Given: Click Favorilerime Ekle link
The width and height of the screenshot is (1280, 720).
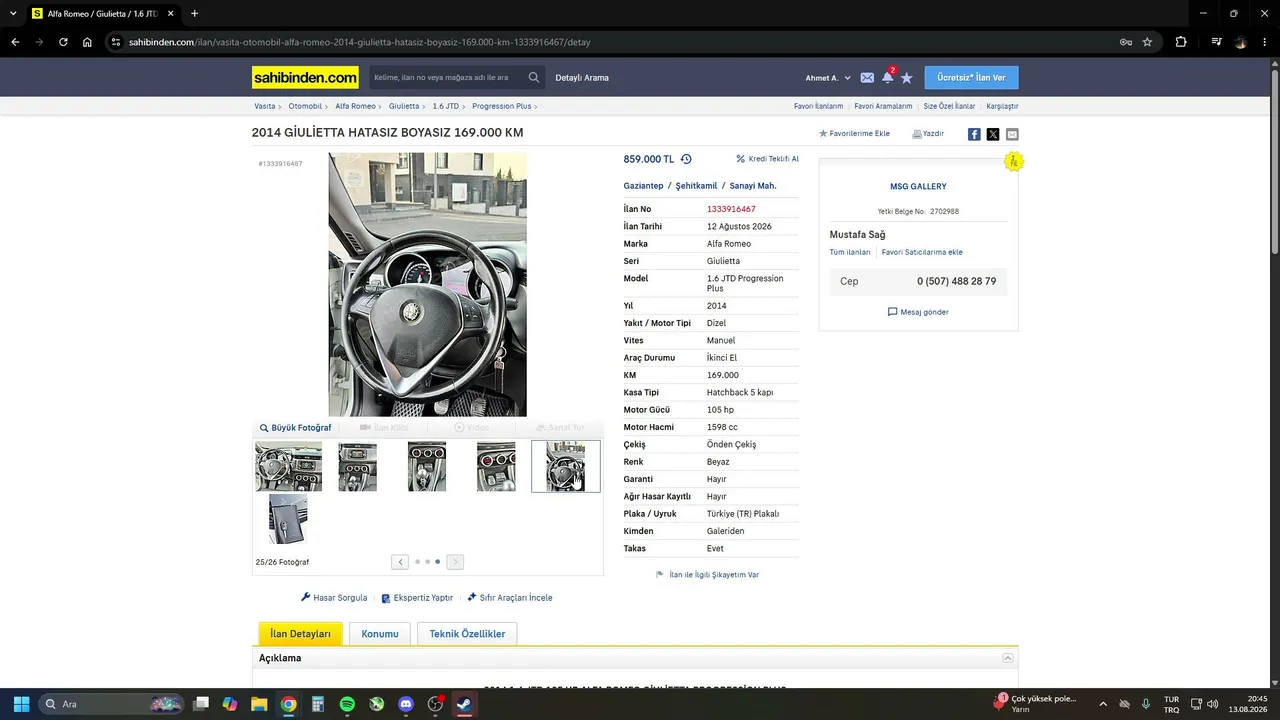Looking at the screenshot, I should 854,134.
